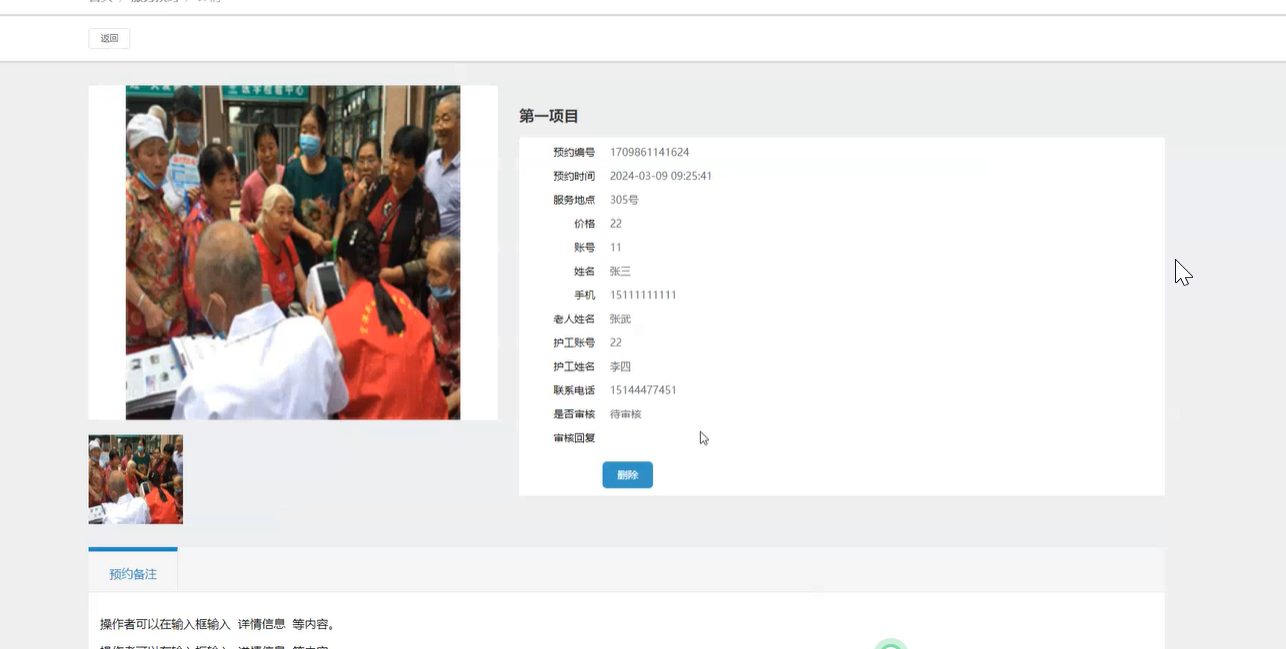The height and width of the screenshot is (649, 1286).
Task: Click the 联系电话 label
Action: (x=574, y=390)
